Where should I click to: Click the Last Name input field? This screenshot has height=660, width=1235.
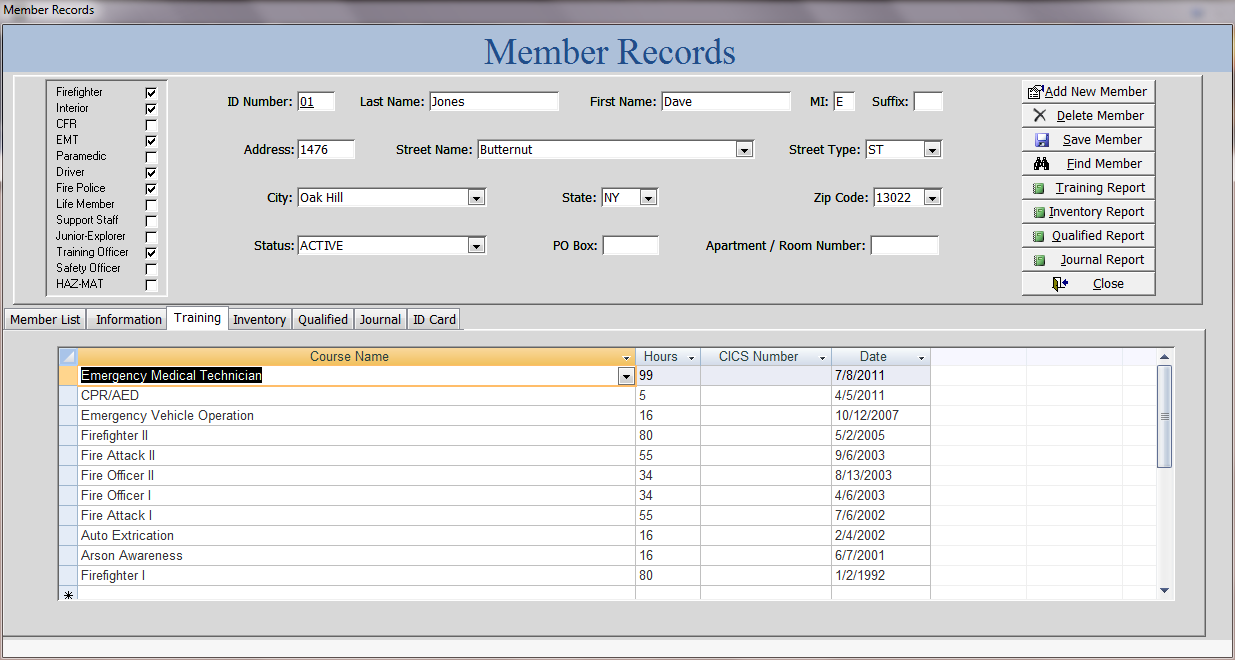pos(493,102)
